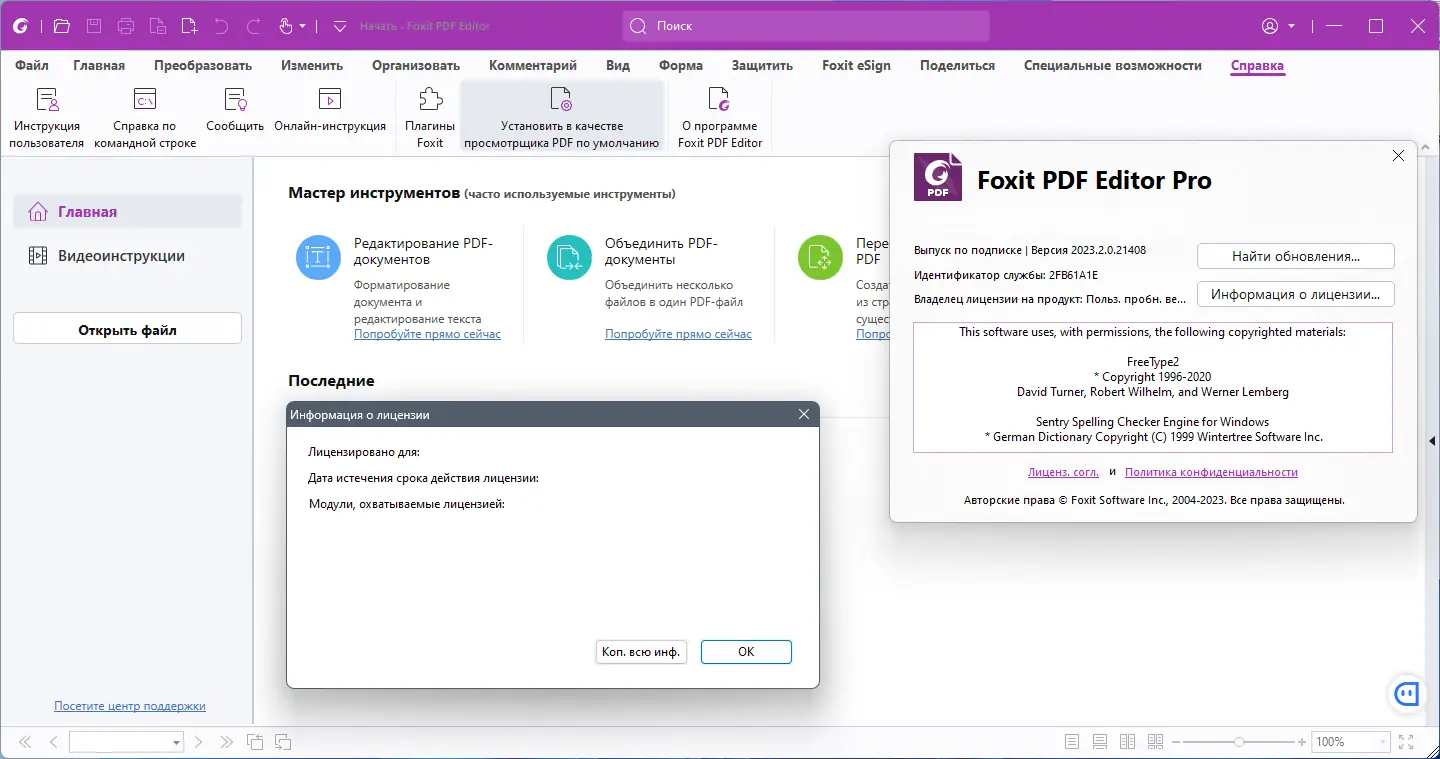The image size is (1440, 759).
Task: Open a file via the folder icon
Action: point(61,26)
